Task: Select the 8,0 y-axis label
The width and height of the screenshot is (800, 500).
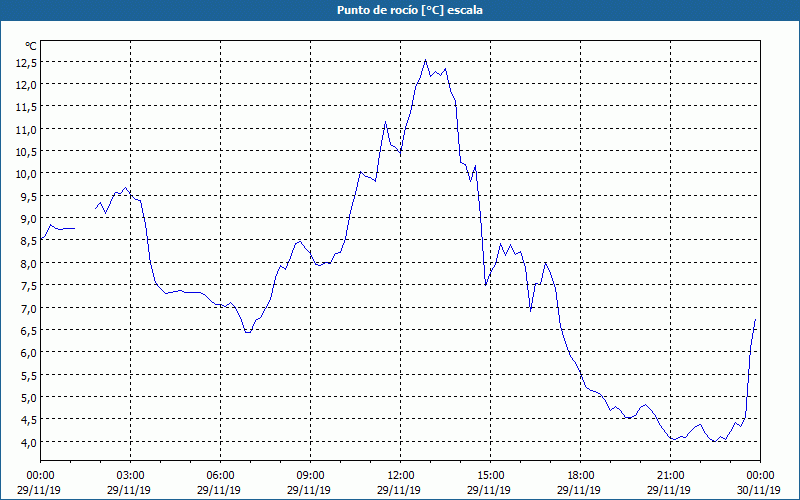Action: [x=29, y=264]
